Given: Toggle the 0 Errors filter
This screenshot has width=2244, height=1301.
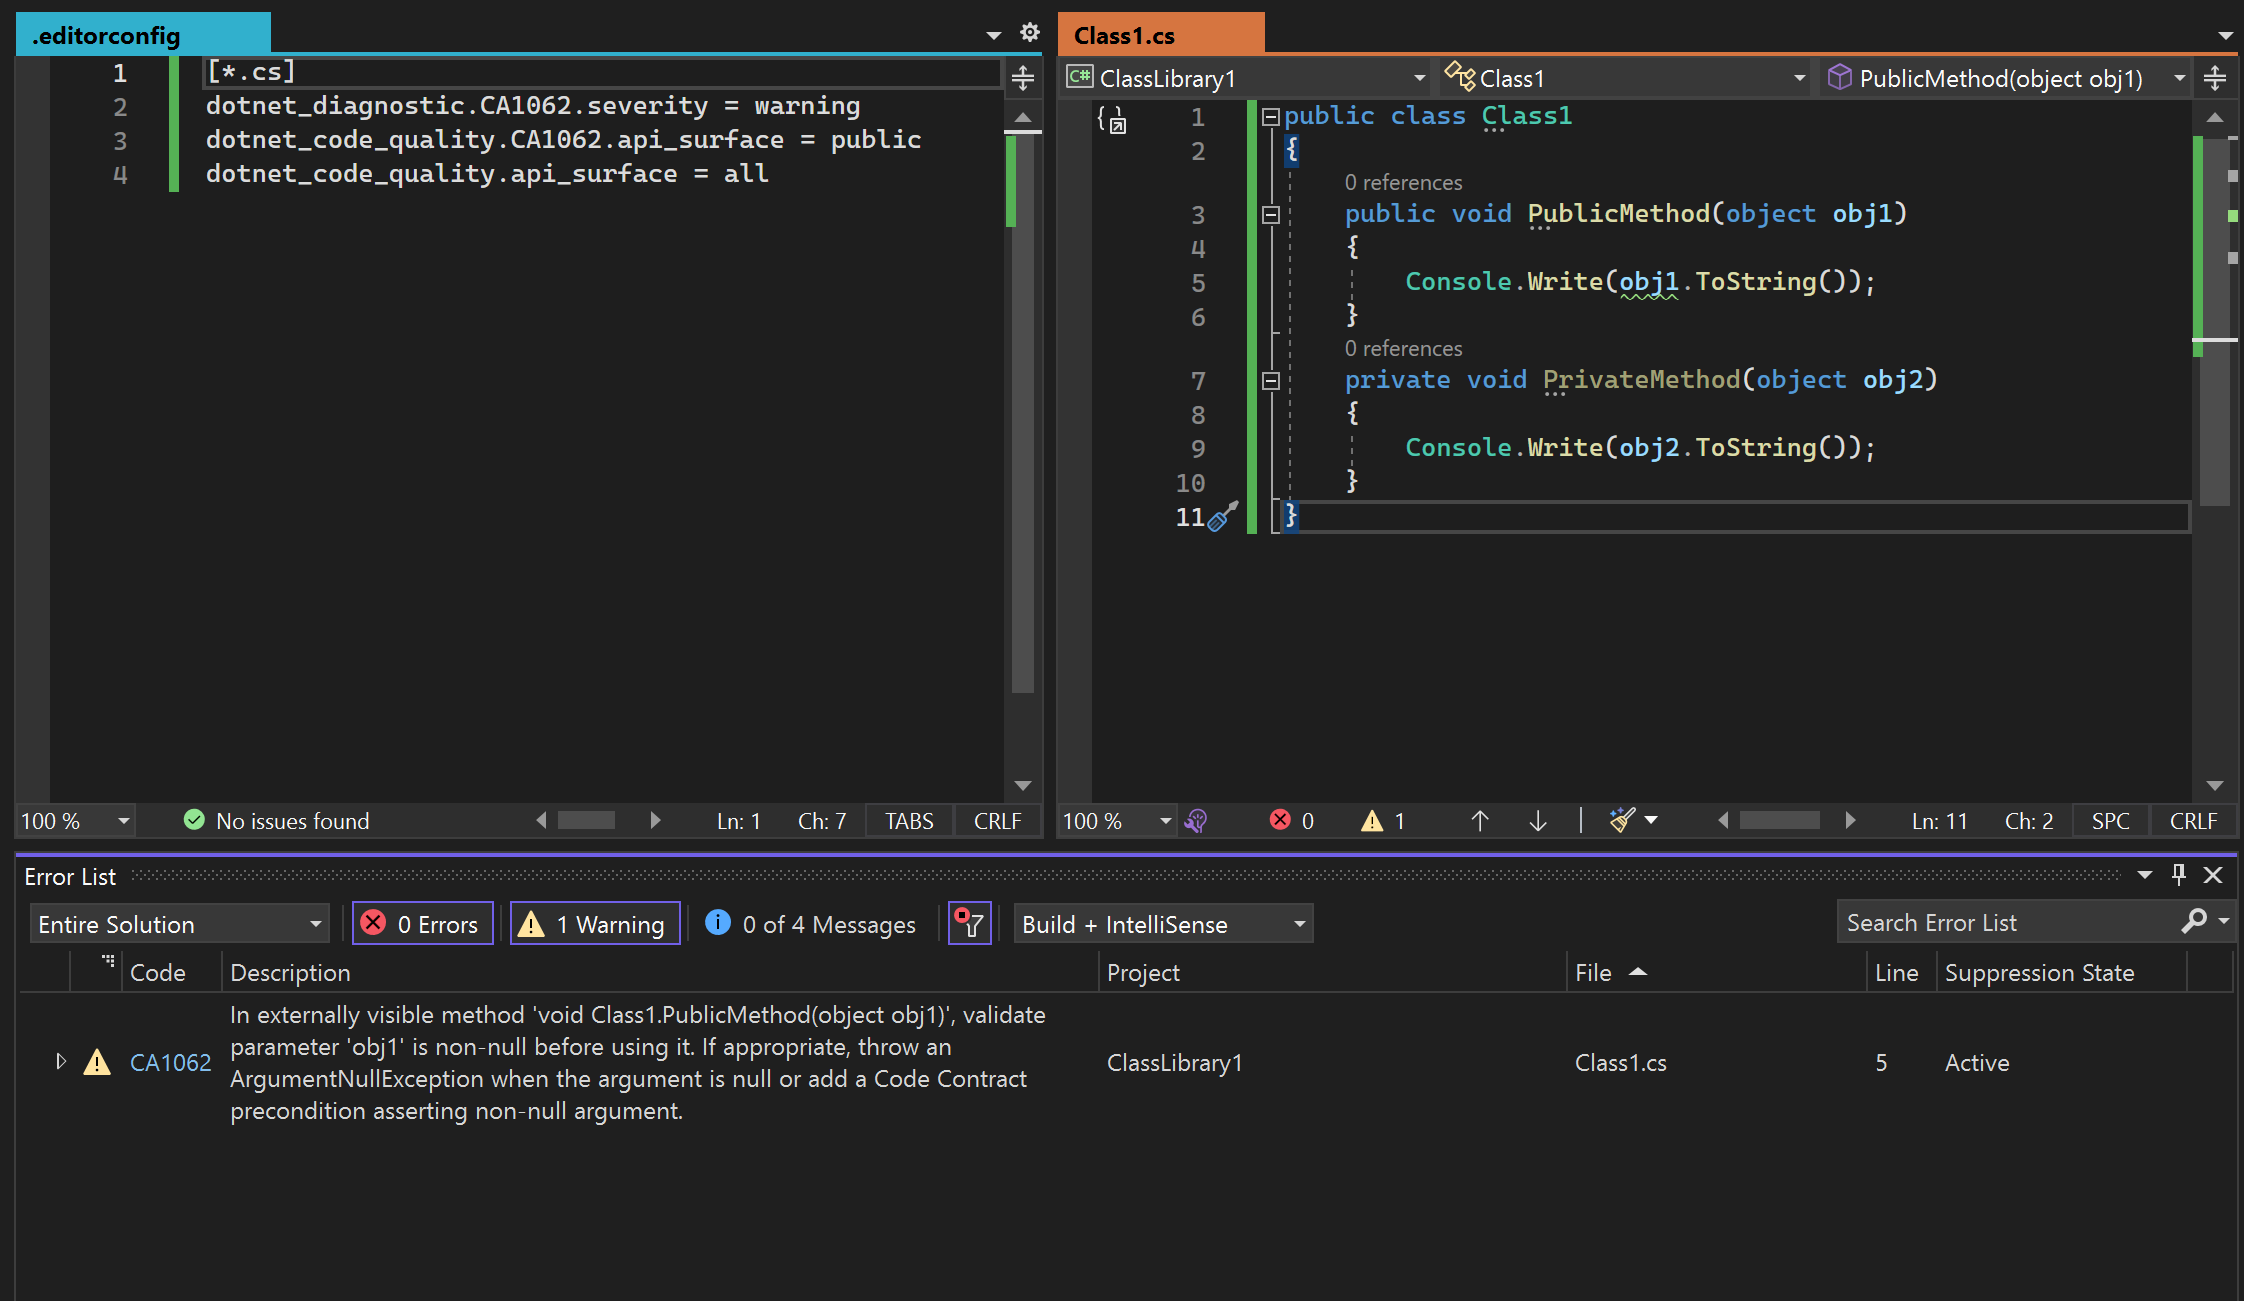Looking at the screenshot, I should click(422, 923).
